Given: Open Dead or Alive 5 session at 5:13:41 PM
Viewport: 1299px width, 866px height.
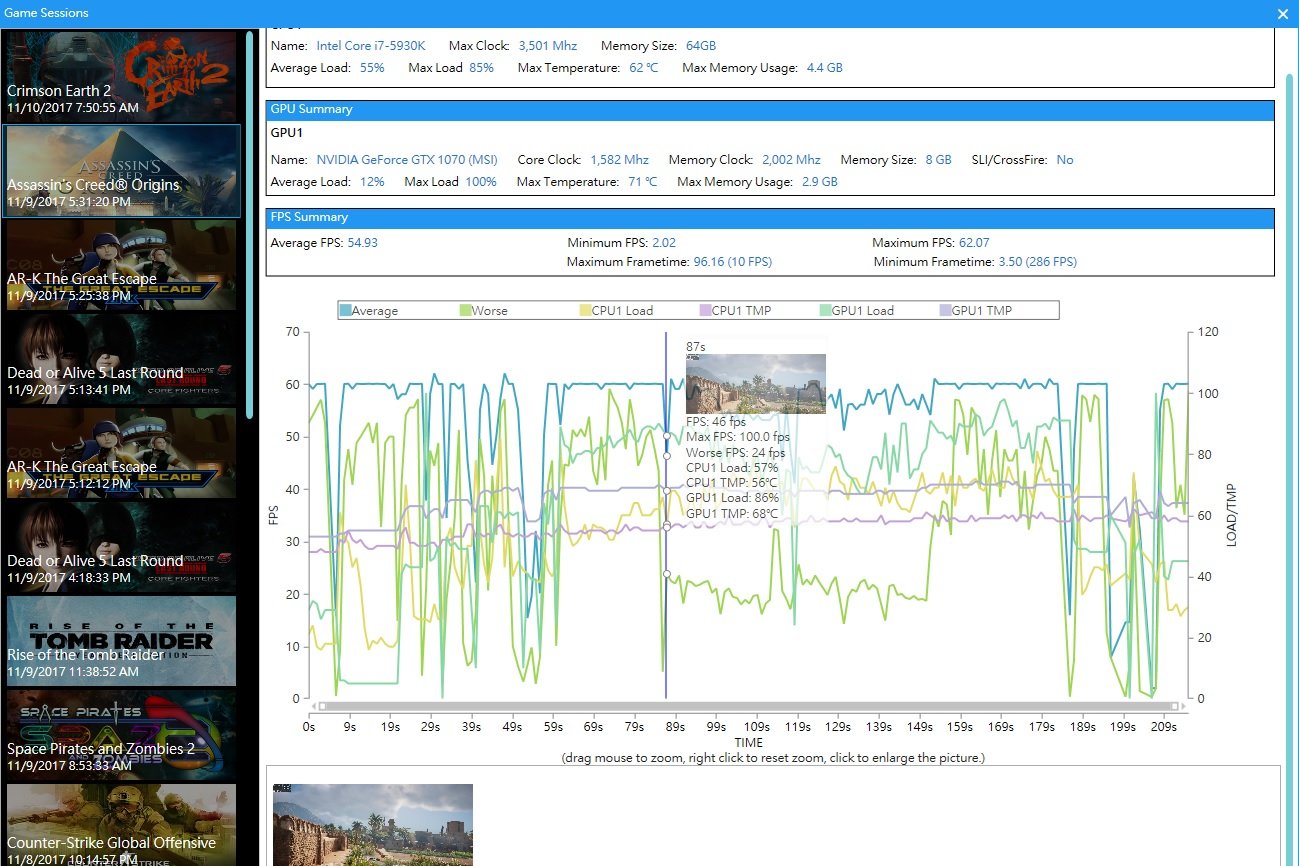Looking at the screenshot, I should [x=121, y=359].
